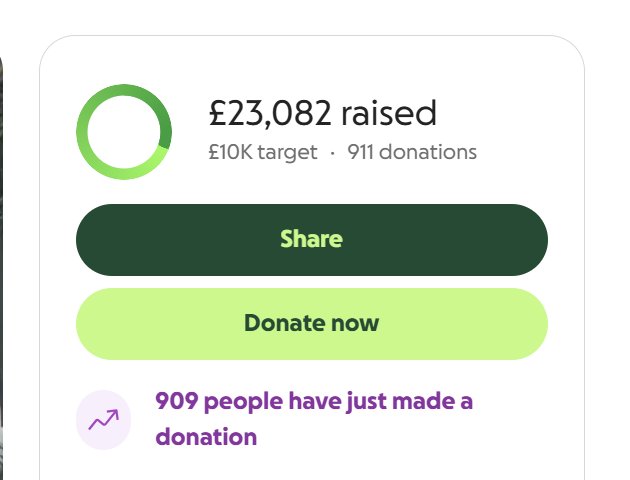Click the purple word "donation" on the second line
Image resolution: width=630 pixels, height=480 pixels.
click(206, 437)
